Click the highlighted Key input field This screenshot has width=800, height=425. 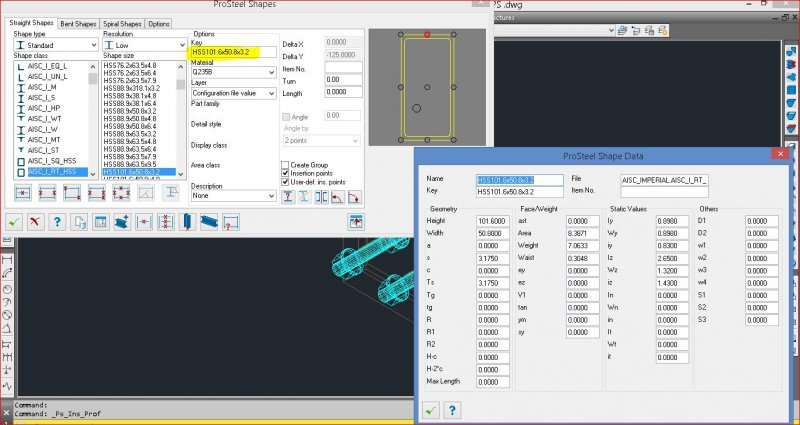(x=234, y=52)
